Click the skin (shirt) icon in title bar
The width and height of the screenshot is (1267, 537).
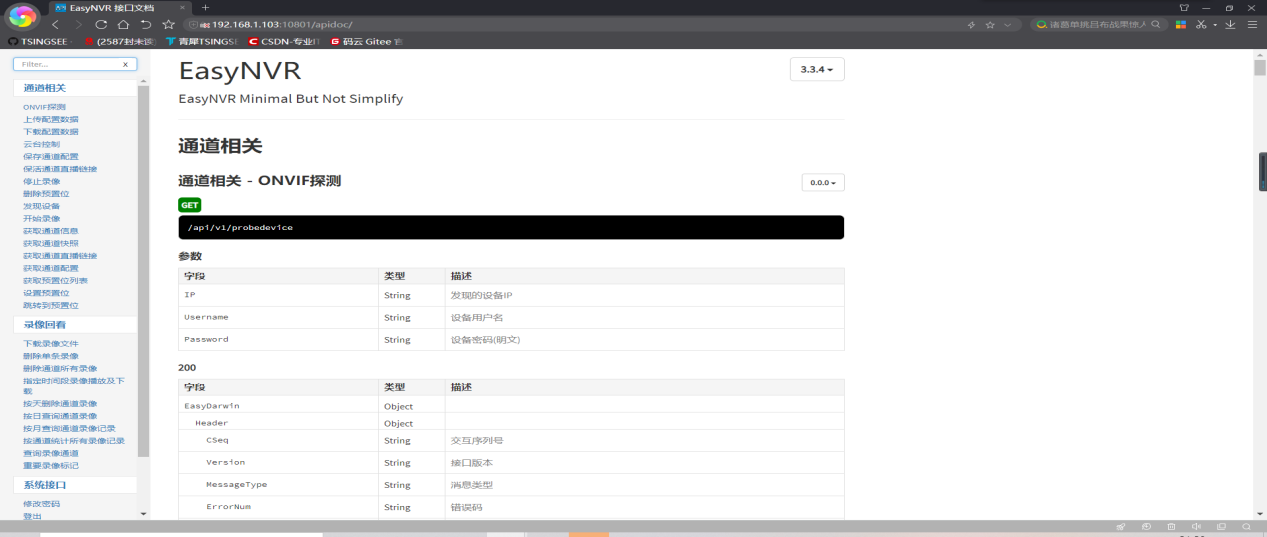pyautogui.click(x=1184, y=7)
